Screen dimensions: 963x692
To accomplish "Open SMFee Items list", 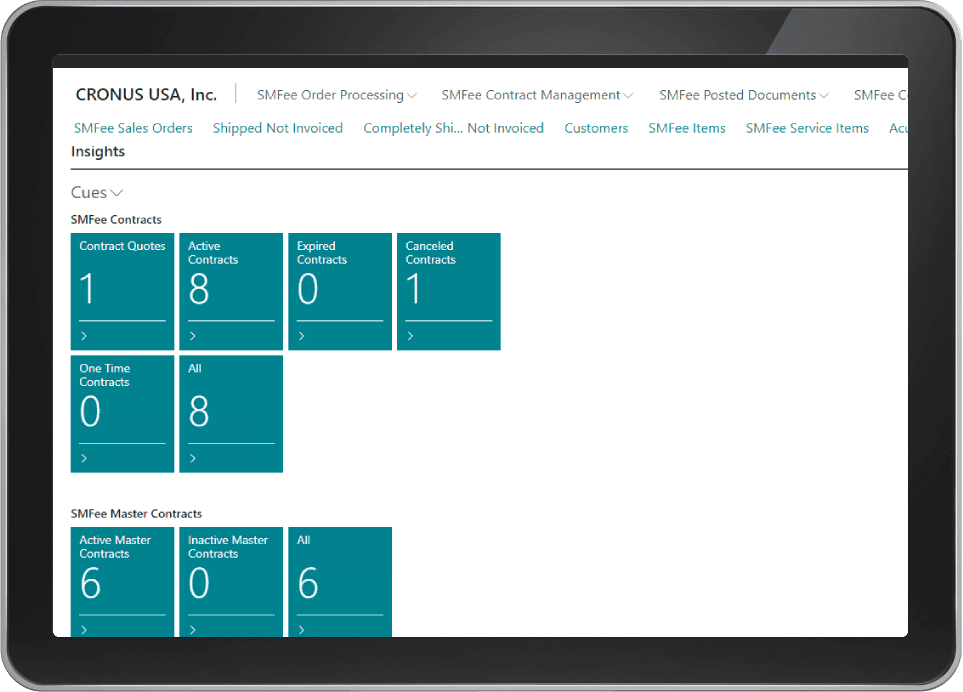I will (687, 128).
